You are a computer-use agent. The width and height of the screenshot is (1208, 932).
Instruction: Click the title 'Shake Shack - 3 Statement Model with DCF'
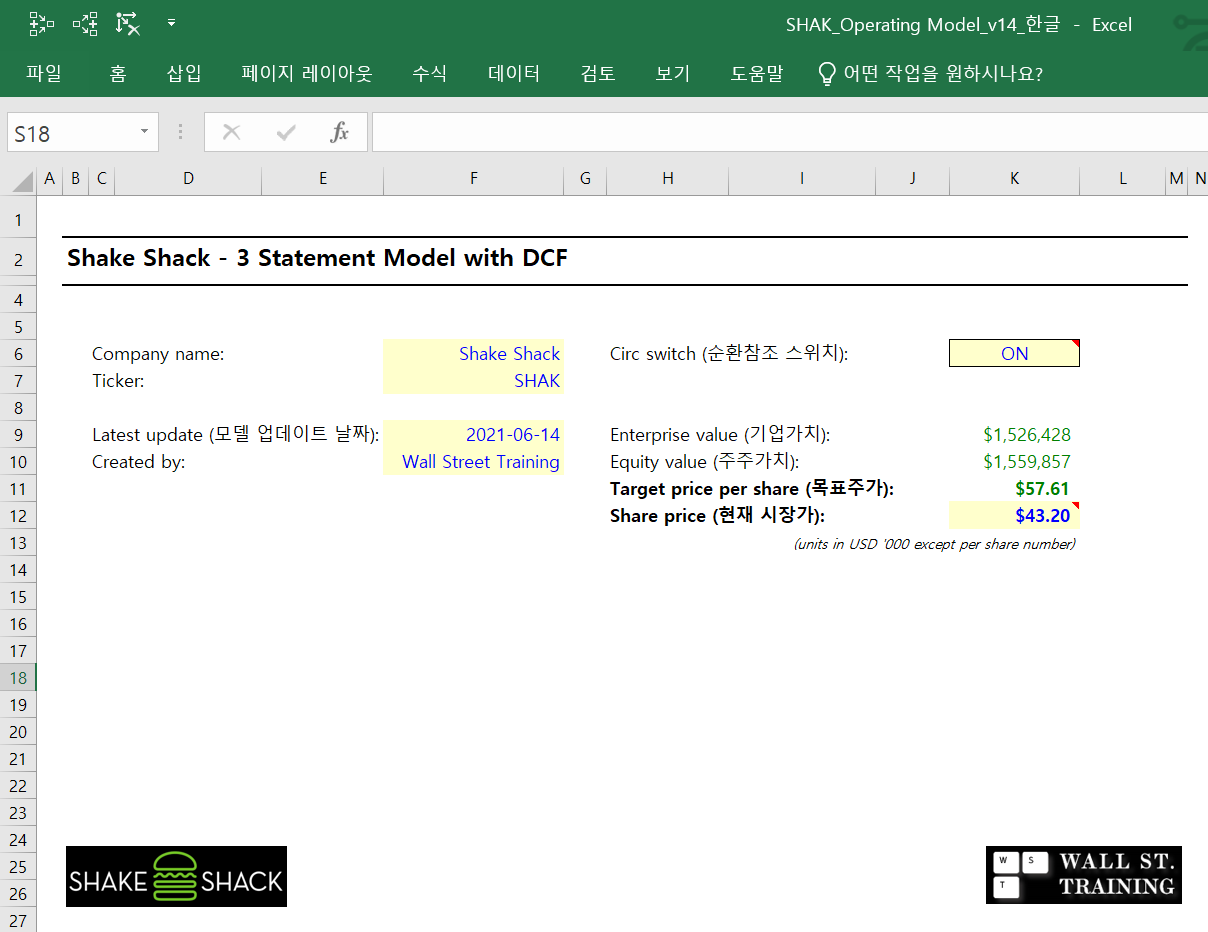(x=317, y=258)
